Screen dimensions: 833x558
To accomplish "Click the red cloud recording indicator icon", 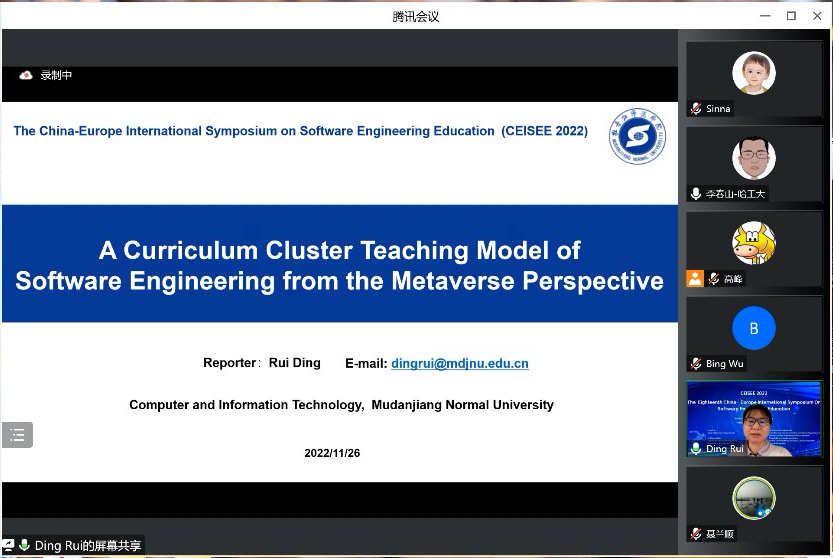I will (26, 75).
